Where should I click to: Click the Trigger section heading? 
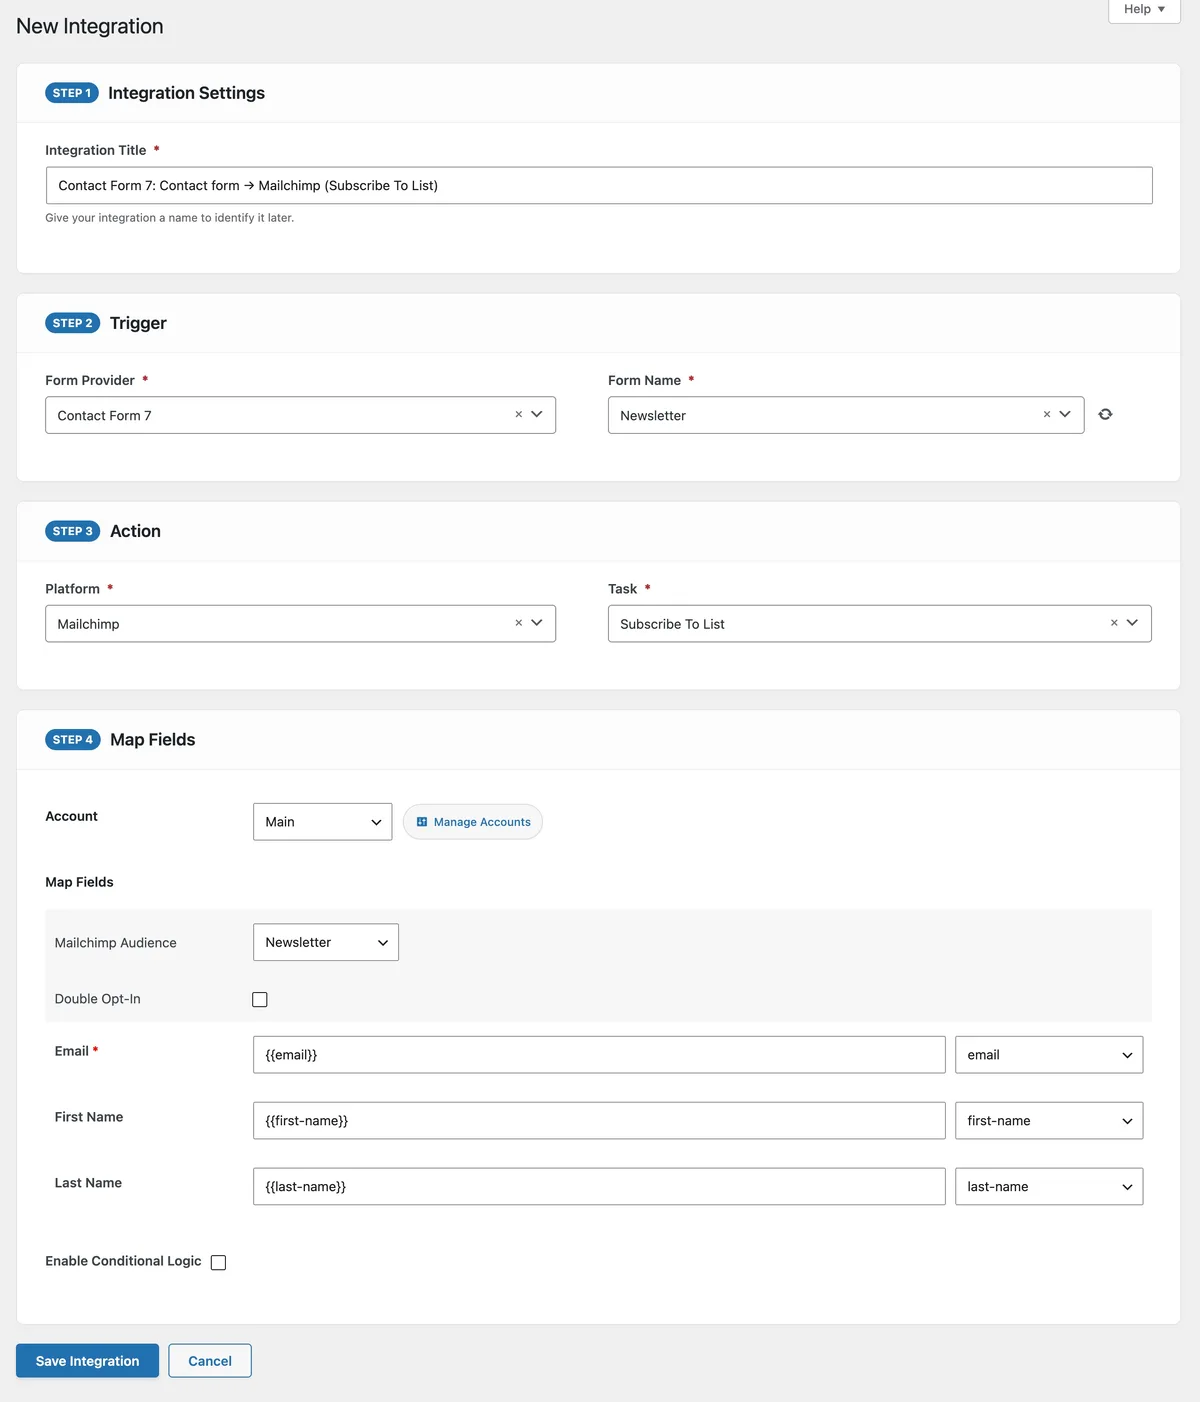[x=138, y=323]
